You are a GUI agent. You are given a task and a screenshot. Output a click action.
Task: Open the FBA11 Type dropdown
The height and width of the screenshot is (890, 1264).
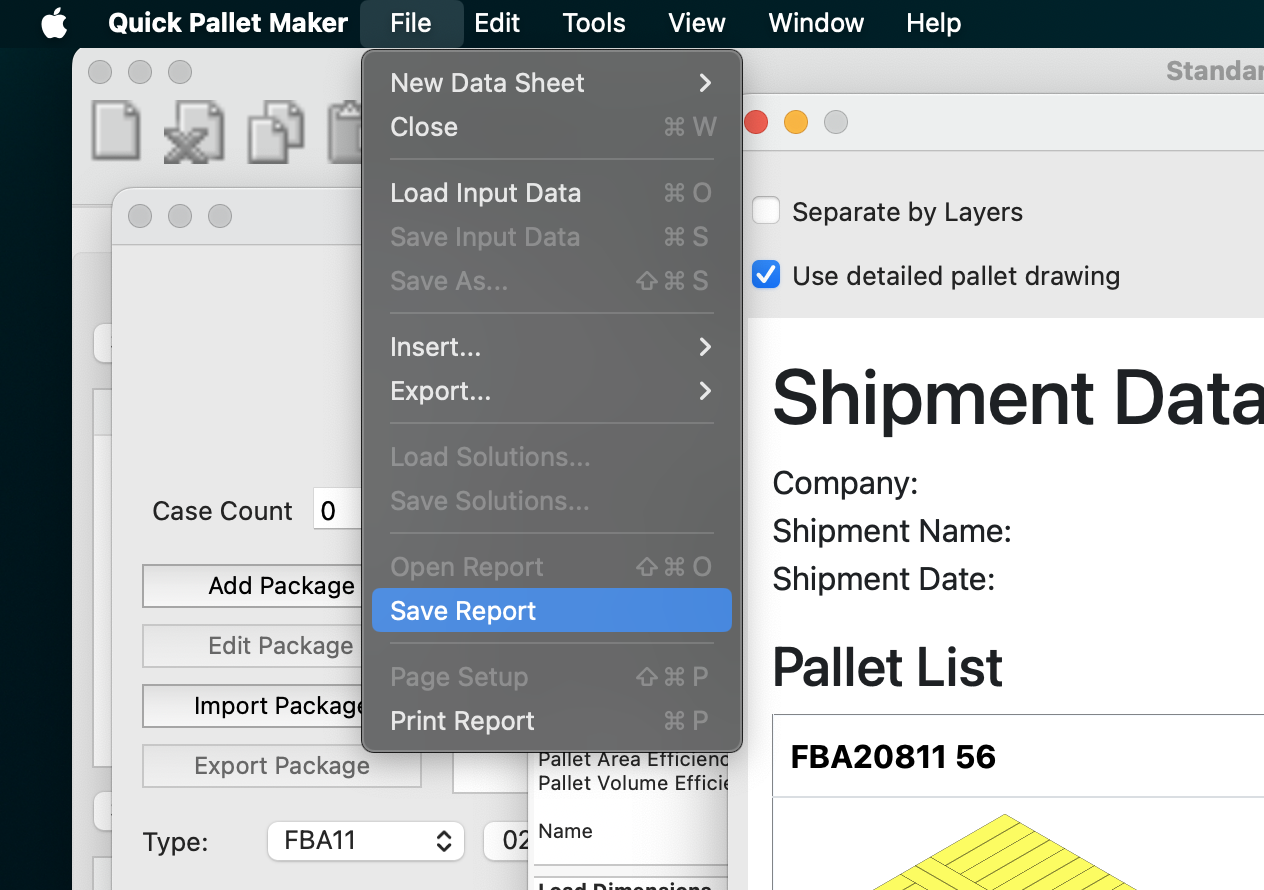point(366,841)
